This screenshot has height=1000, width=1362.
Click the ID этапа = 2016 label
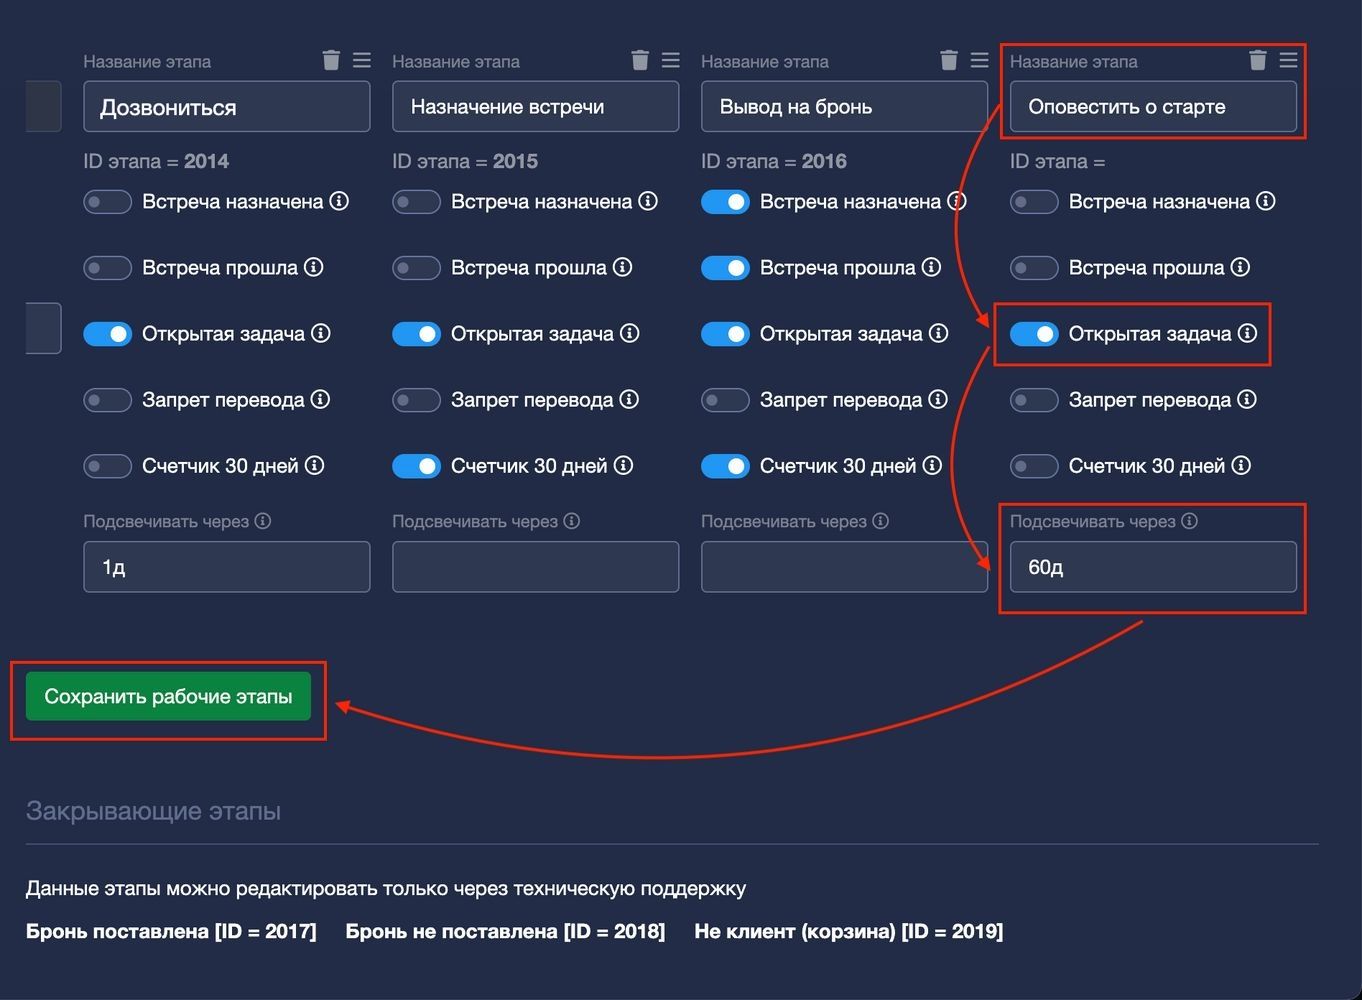click(x=774, y=161)
